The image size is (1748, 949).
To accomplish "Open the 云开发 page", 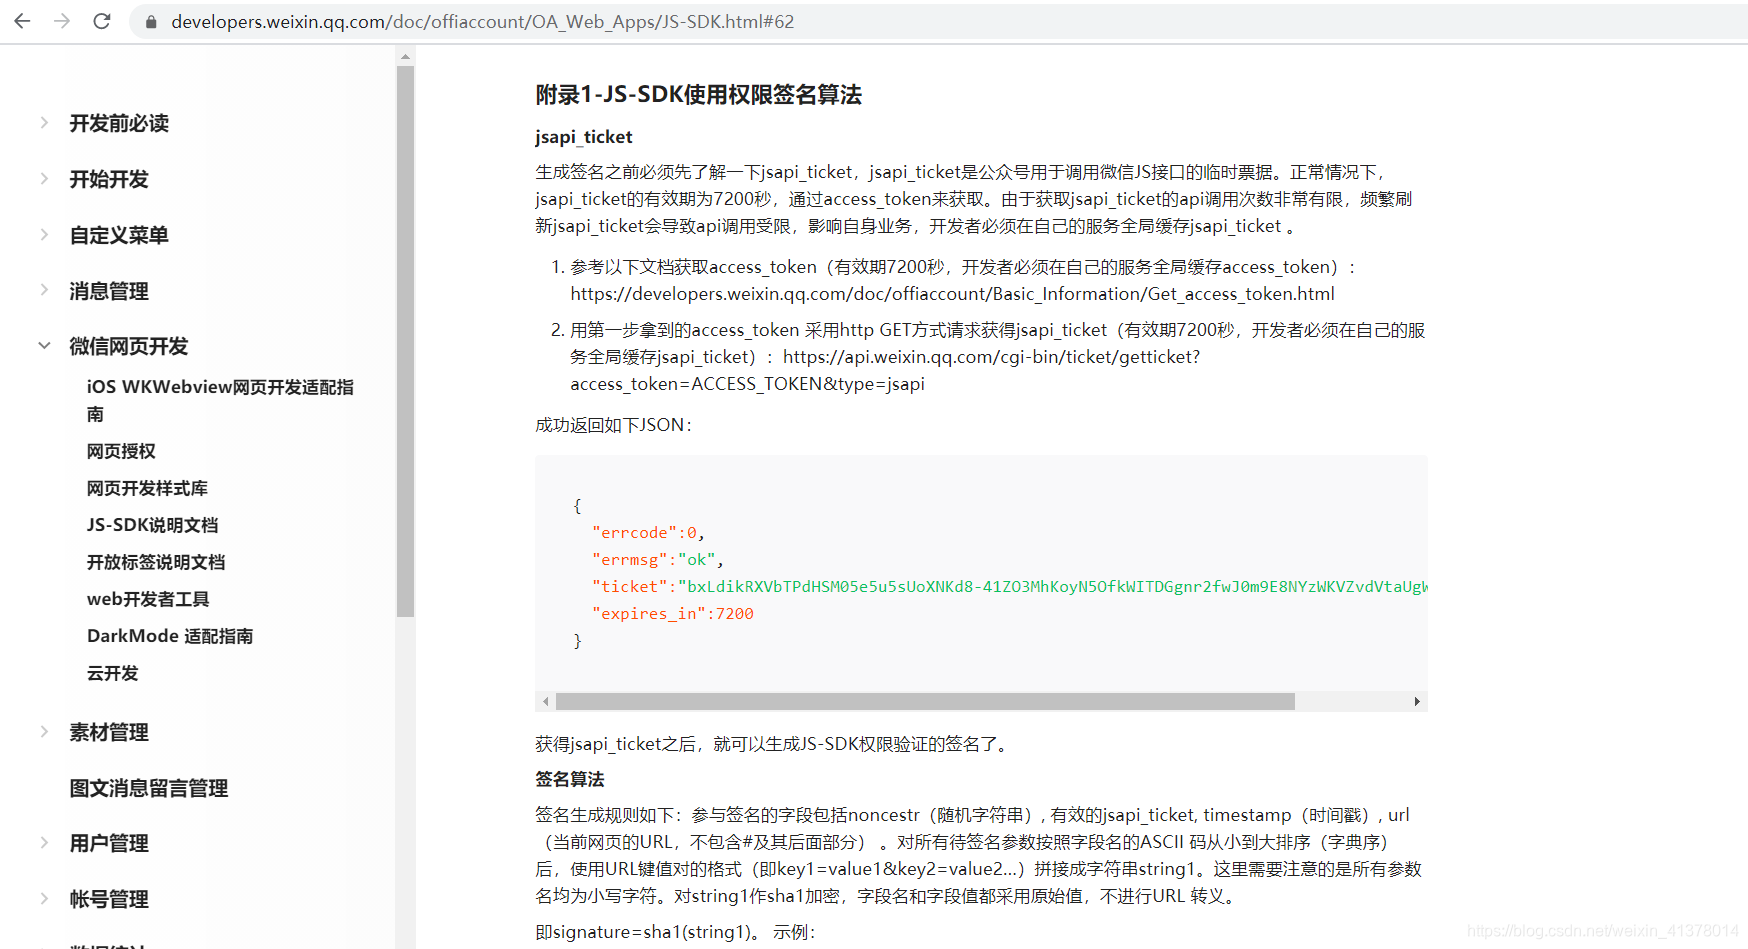I will click(112, 673).
